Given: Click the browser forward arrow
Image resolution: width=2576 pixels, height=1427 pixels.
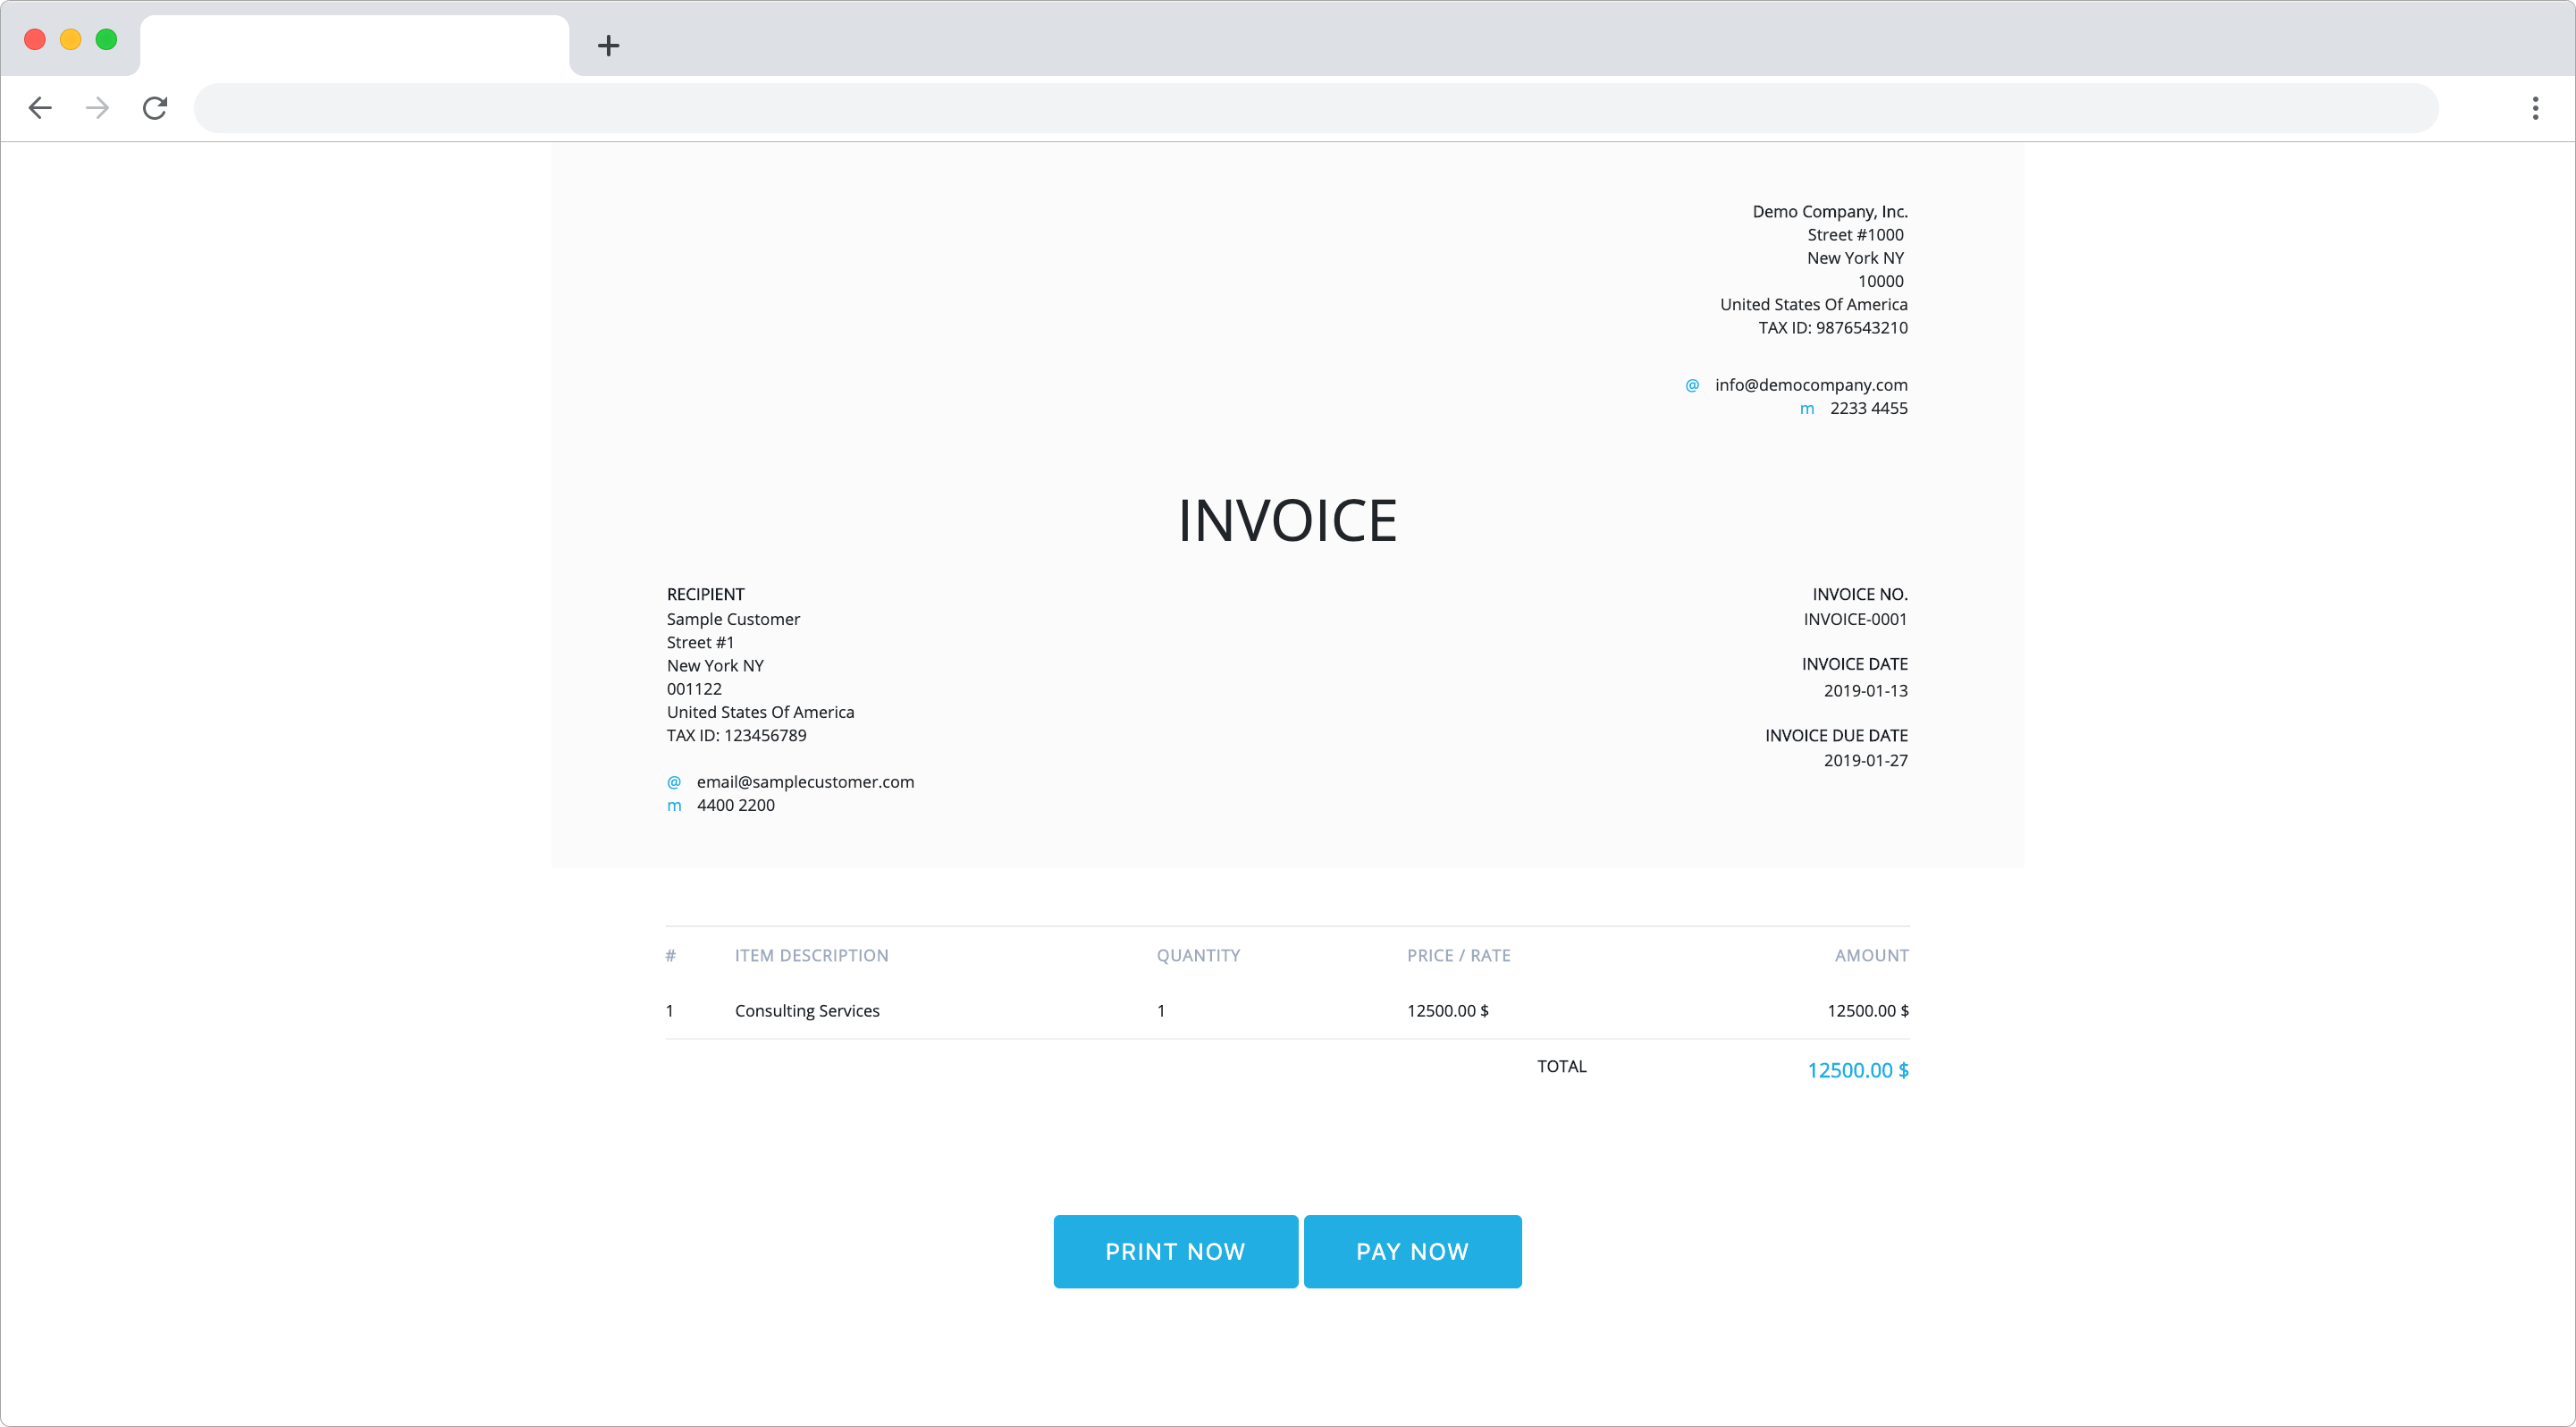Looking at the screenshot, I should pyautogui.click(x=97, y=108).
